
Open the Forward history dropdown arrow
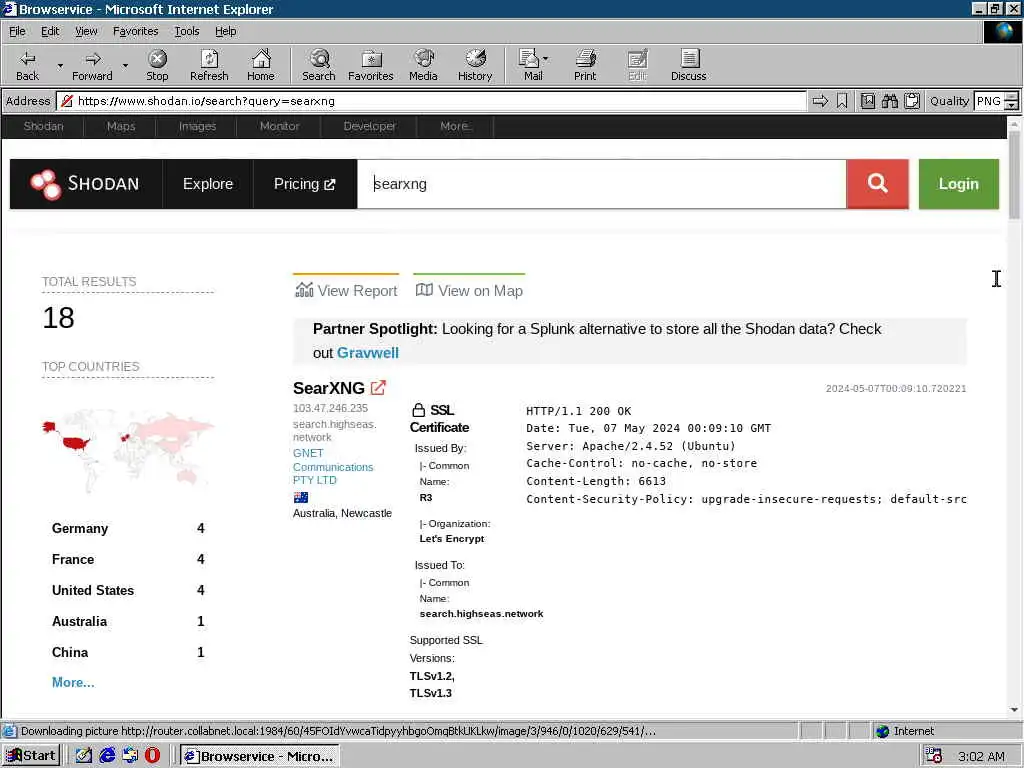[125, 65]
